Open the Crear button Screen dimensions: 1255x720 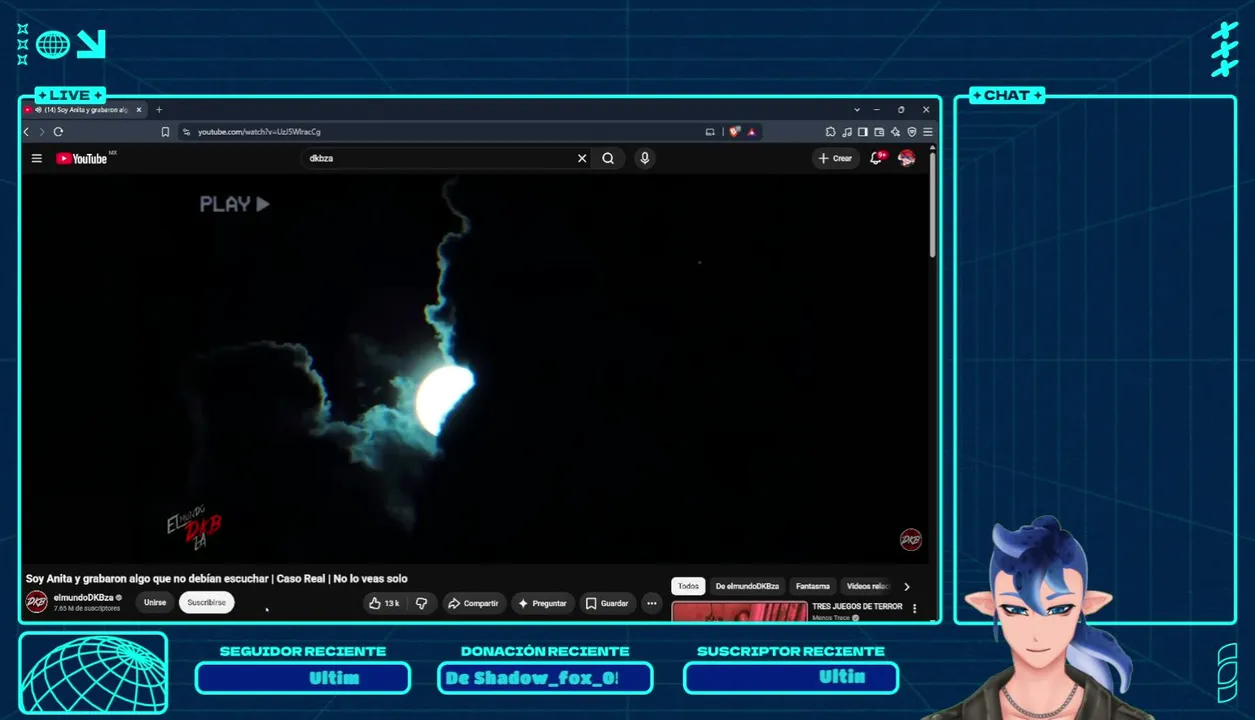coord(836,158)
